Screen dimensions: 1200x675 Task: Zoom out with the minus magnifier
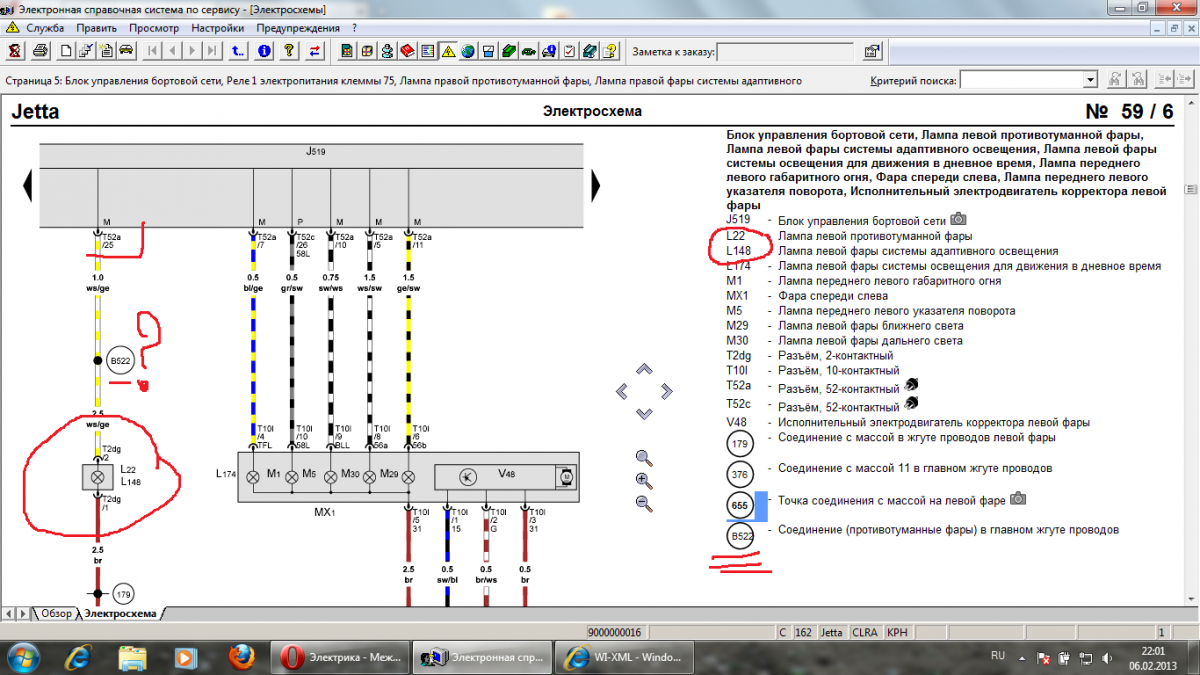click(x=644, y=504)
